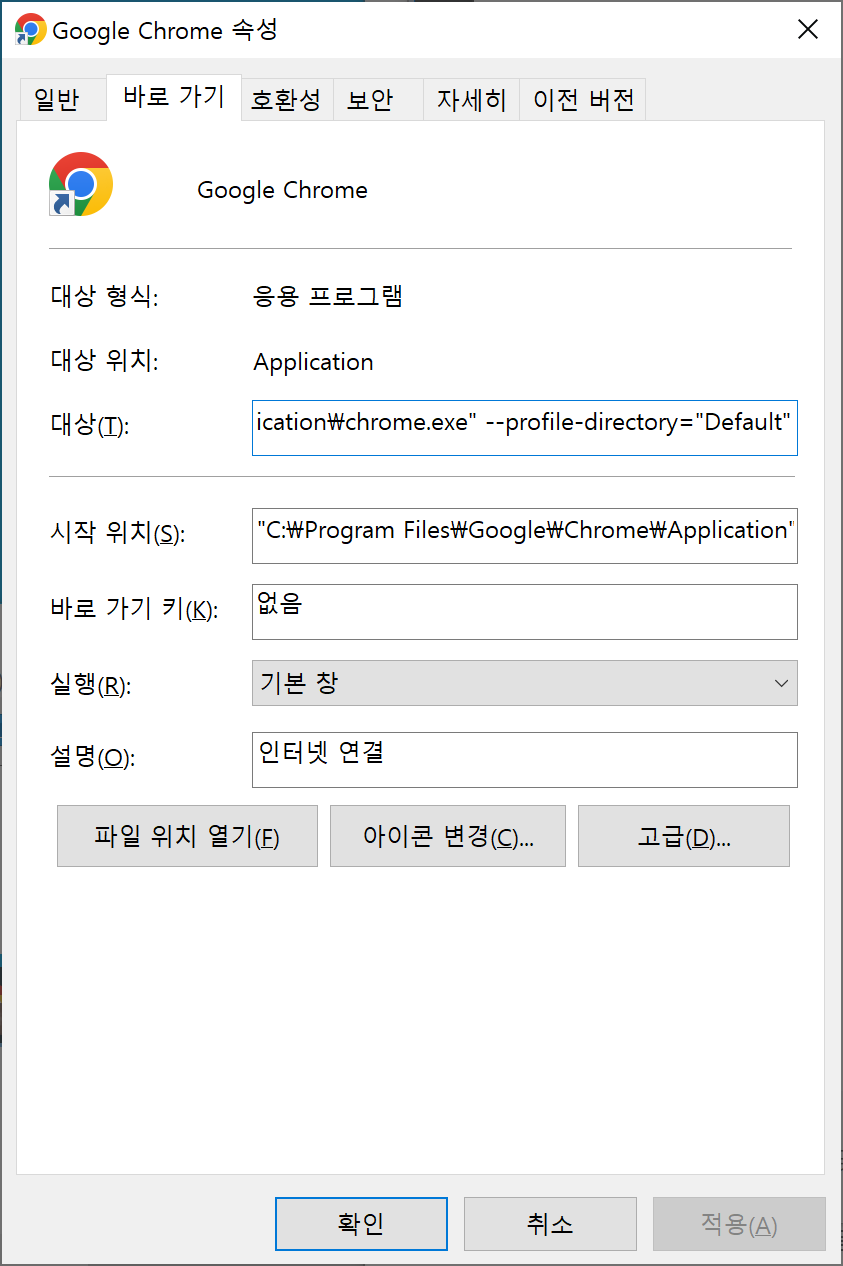
Task: Click the 실행(R) label
Action: point(91,686)
